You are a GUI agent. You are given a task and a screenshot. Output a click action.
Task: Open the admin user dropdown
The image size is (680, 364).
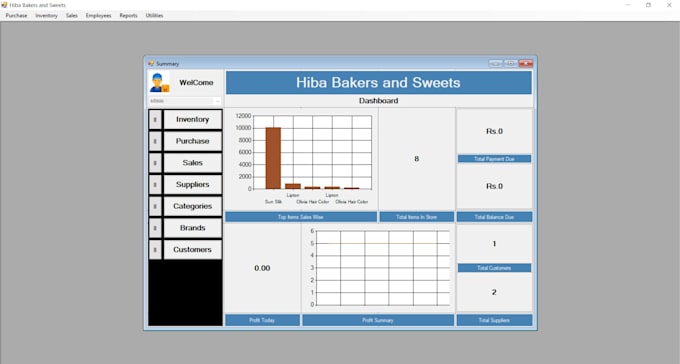click(x=185, y=101)
